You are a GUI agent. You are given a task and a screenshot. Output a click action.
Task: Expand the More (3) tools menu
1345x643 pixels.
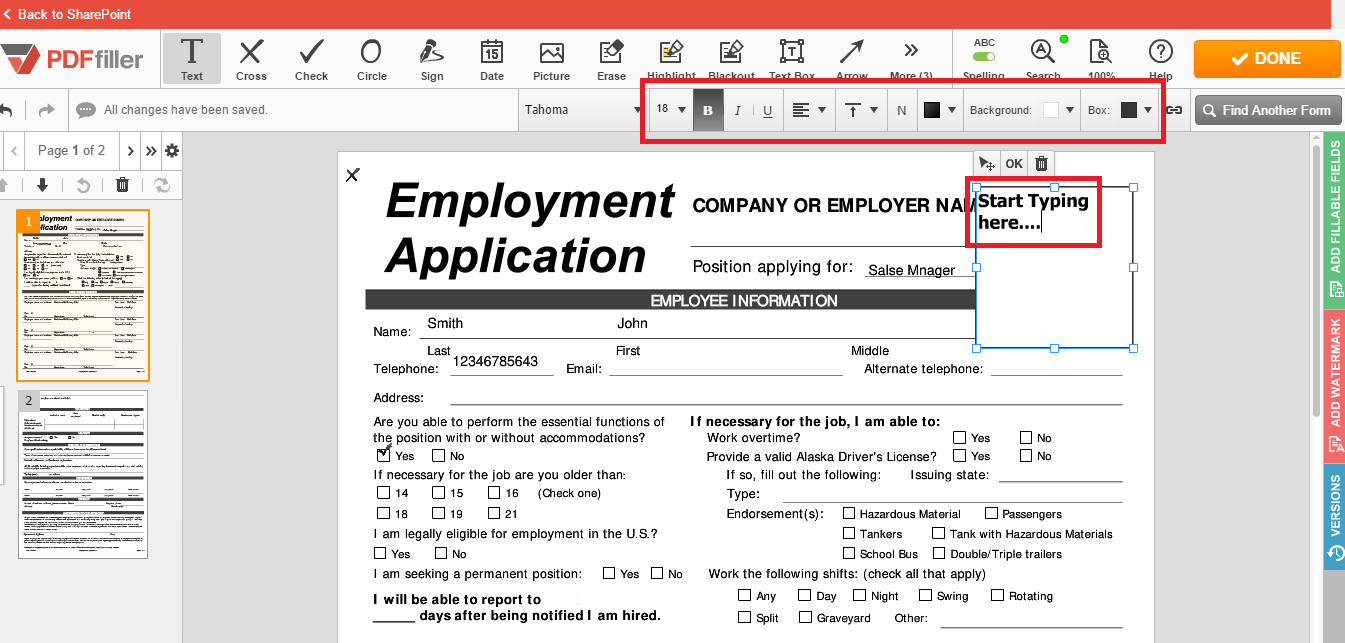[x=911, y=59]
